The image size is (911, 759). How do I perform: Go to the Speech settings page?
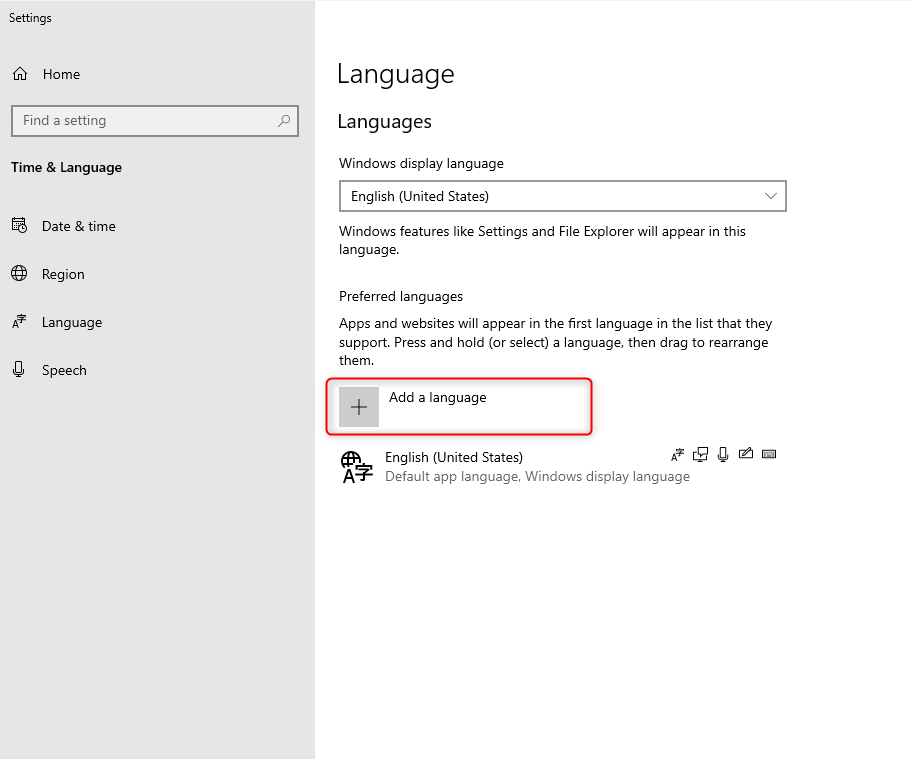coord(64,370)
